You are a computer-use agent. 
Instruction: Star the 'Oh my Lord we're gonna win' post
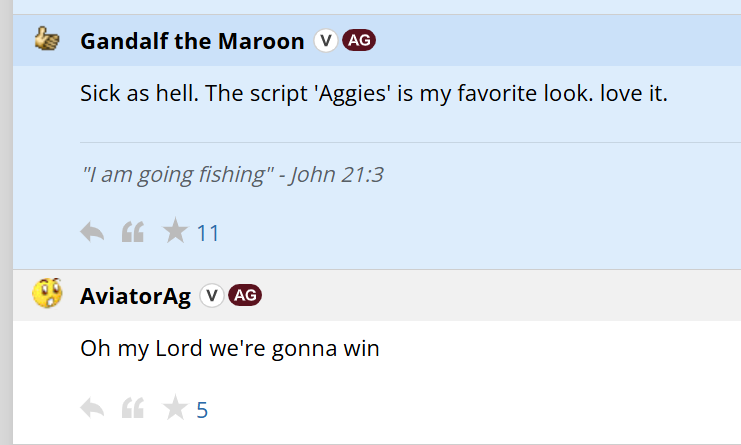pos(175,407)
